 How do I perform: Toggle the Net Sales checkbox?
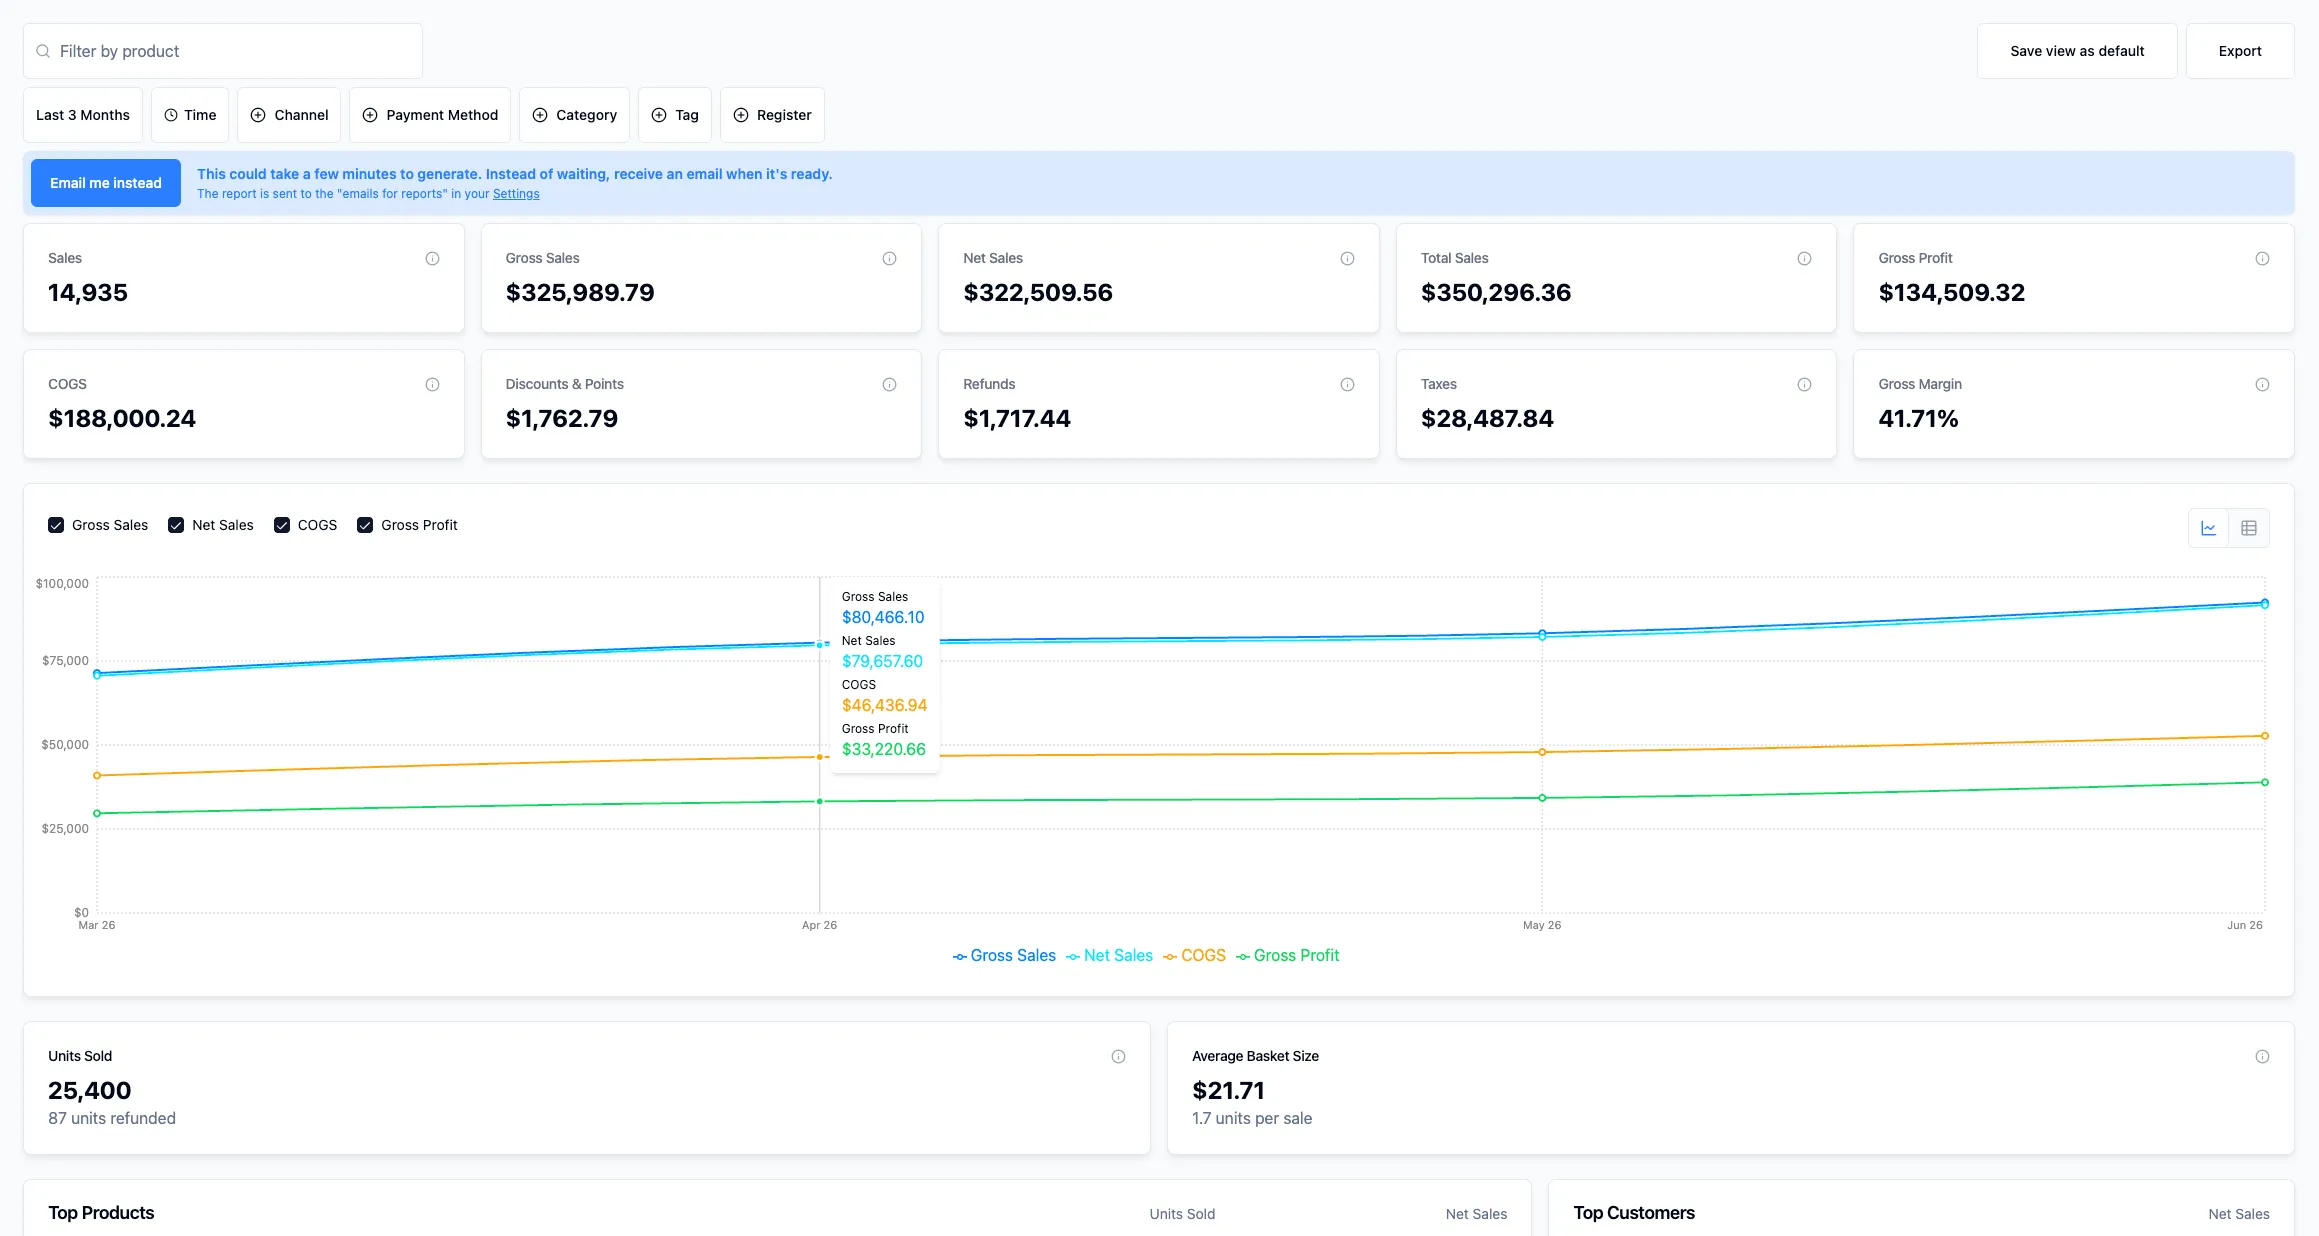pos(176,525)
